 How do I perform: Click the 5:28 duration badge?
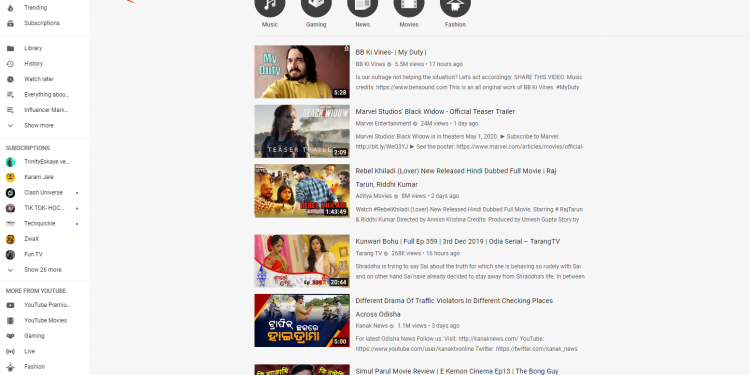340,93
